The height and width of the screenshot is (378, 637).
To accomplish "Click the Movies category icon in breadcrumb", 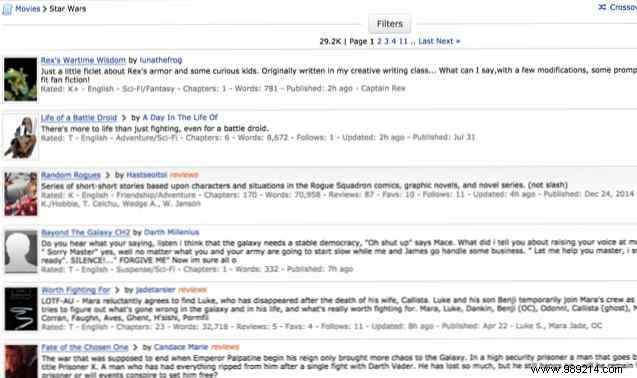I will point(7,9).
